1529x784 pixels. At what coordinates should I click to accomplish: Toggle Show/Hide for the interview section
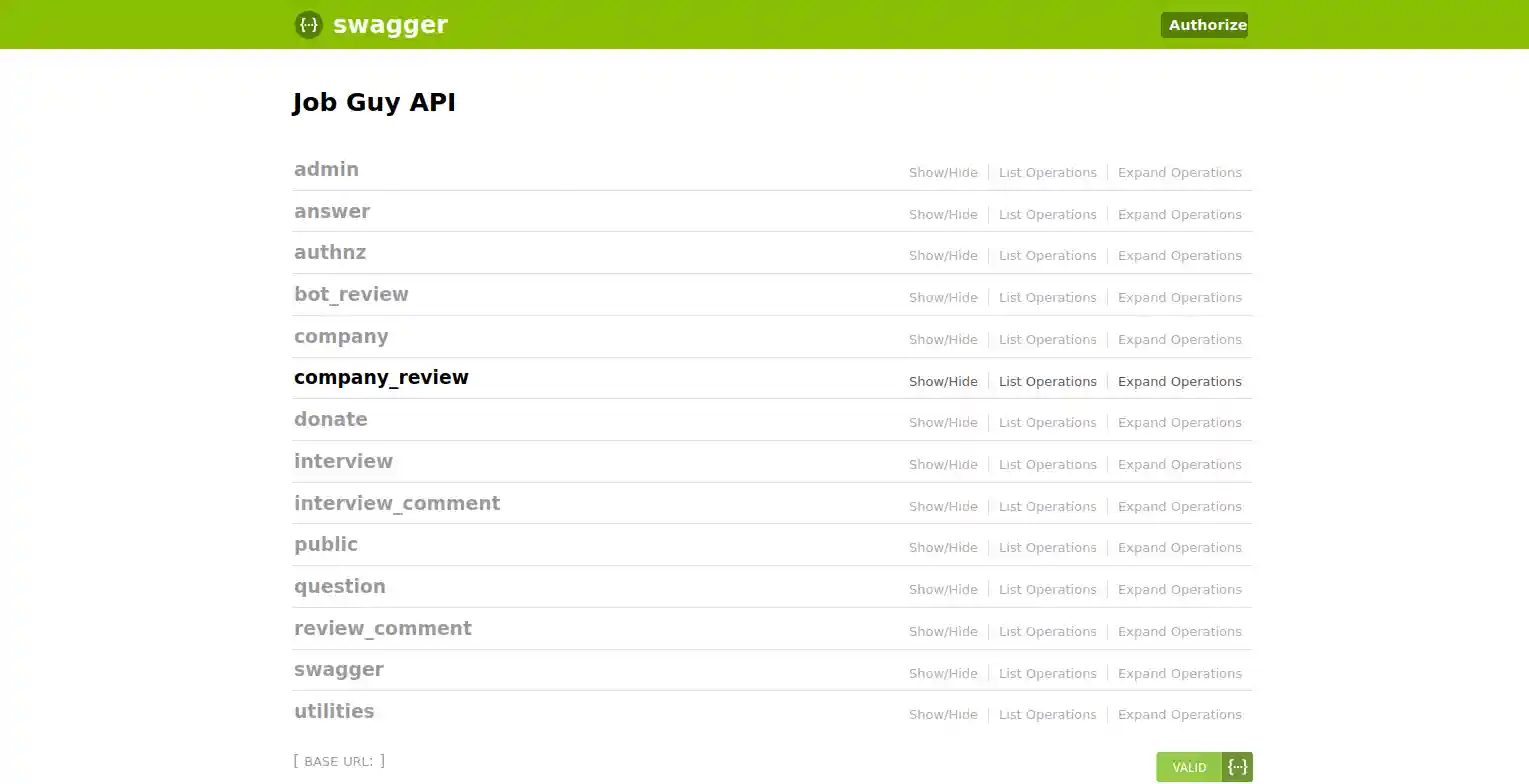pyautogui.click(x=942, y=464)
